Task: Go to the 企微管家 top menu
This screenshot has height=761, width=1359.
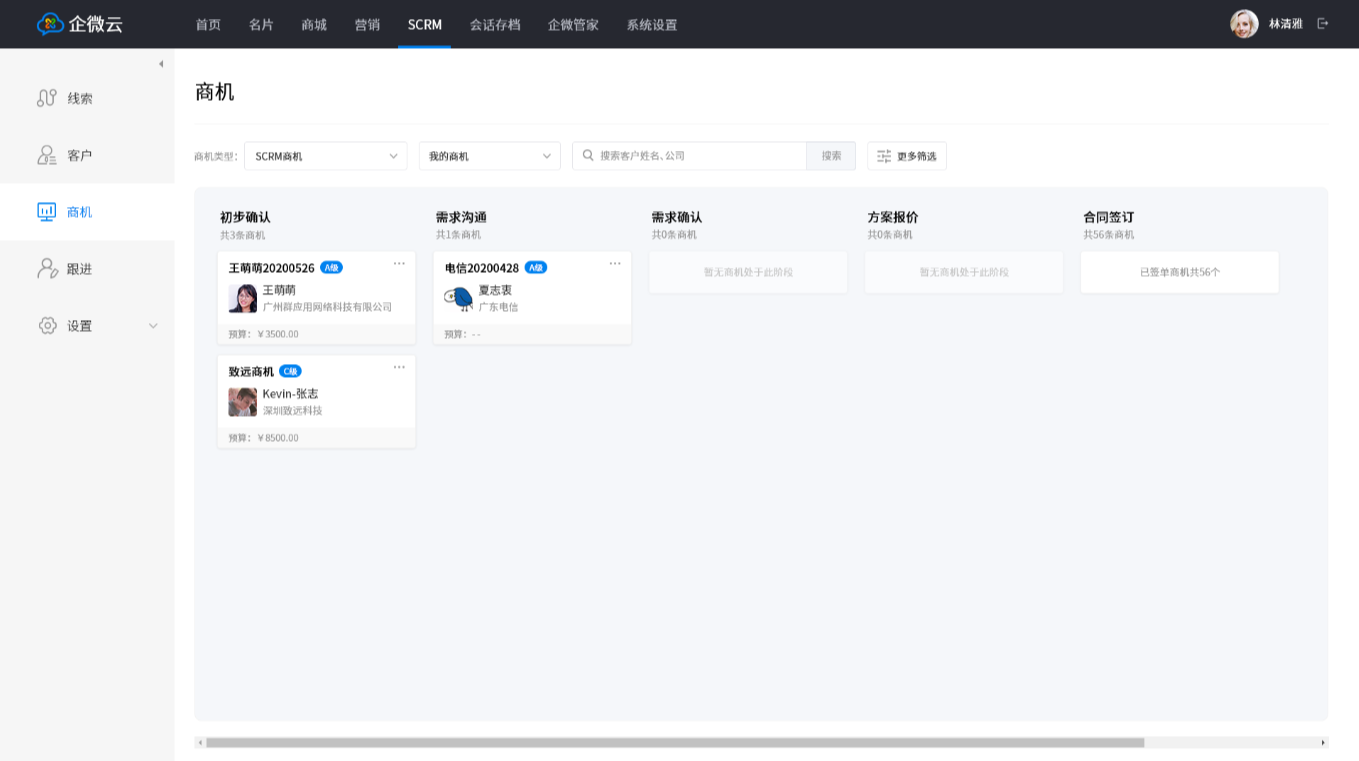Action: 573,25
